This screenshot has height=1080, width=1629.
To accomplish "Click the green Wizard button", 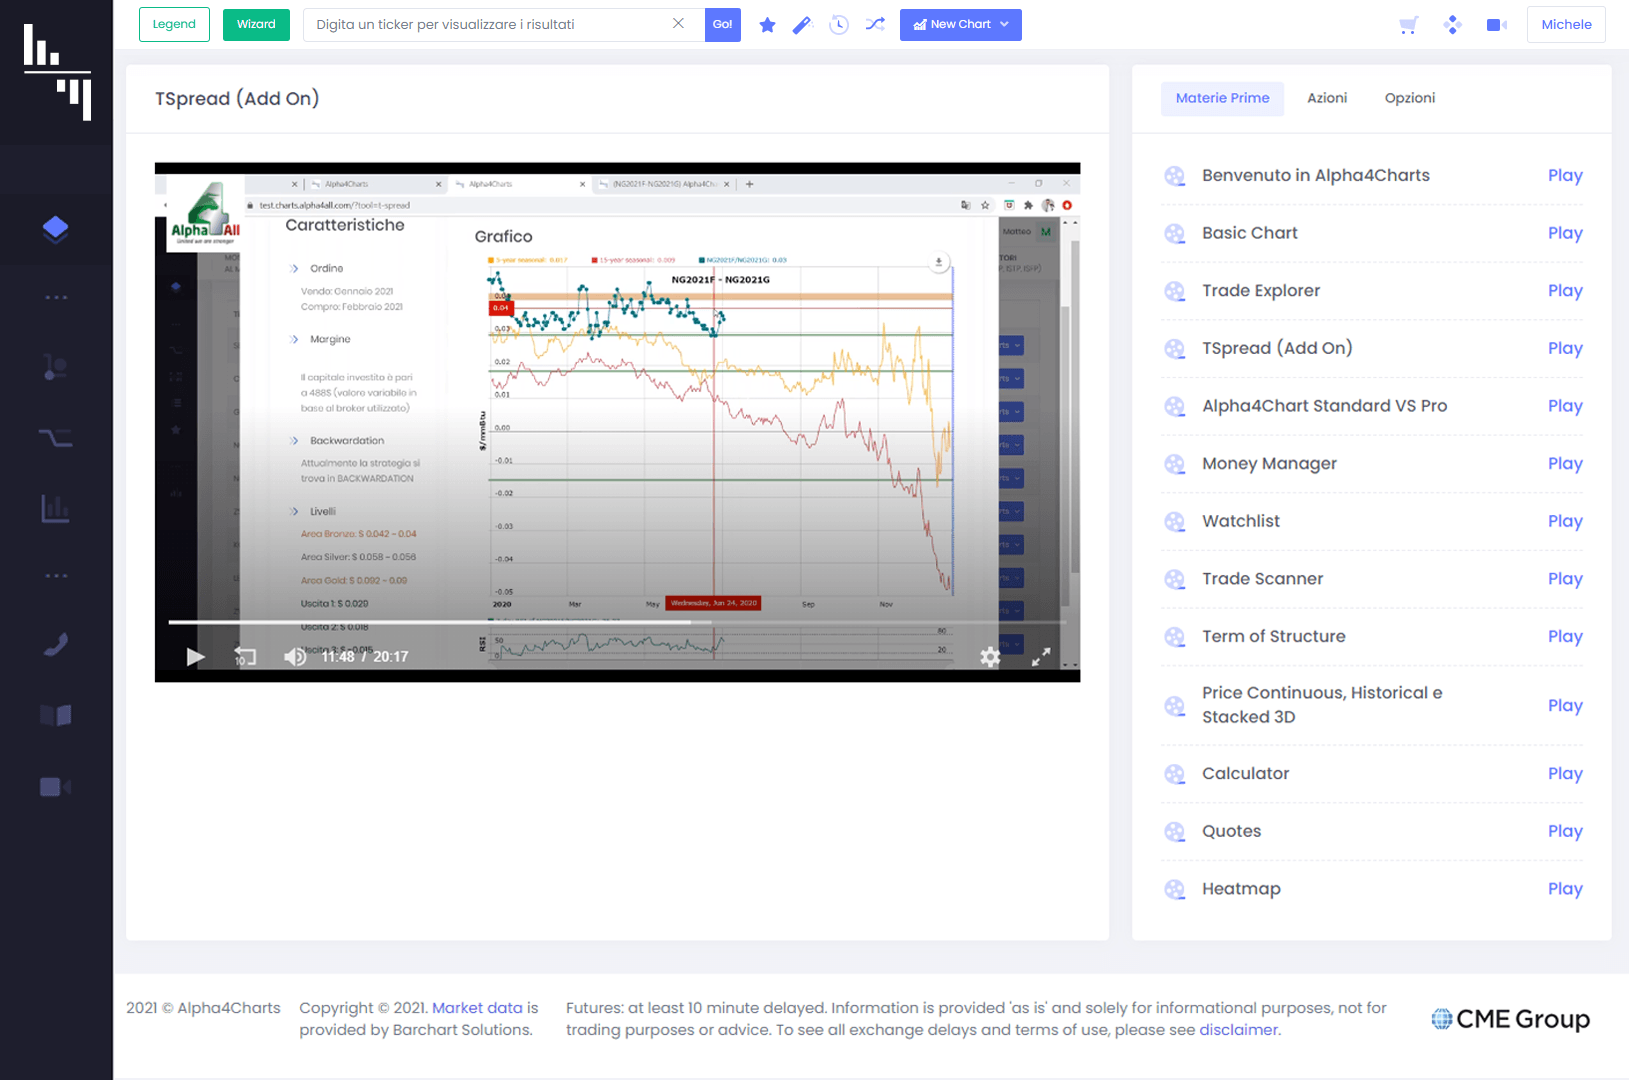I will coord(256,25).
